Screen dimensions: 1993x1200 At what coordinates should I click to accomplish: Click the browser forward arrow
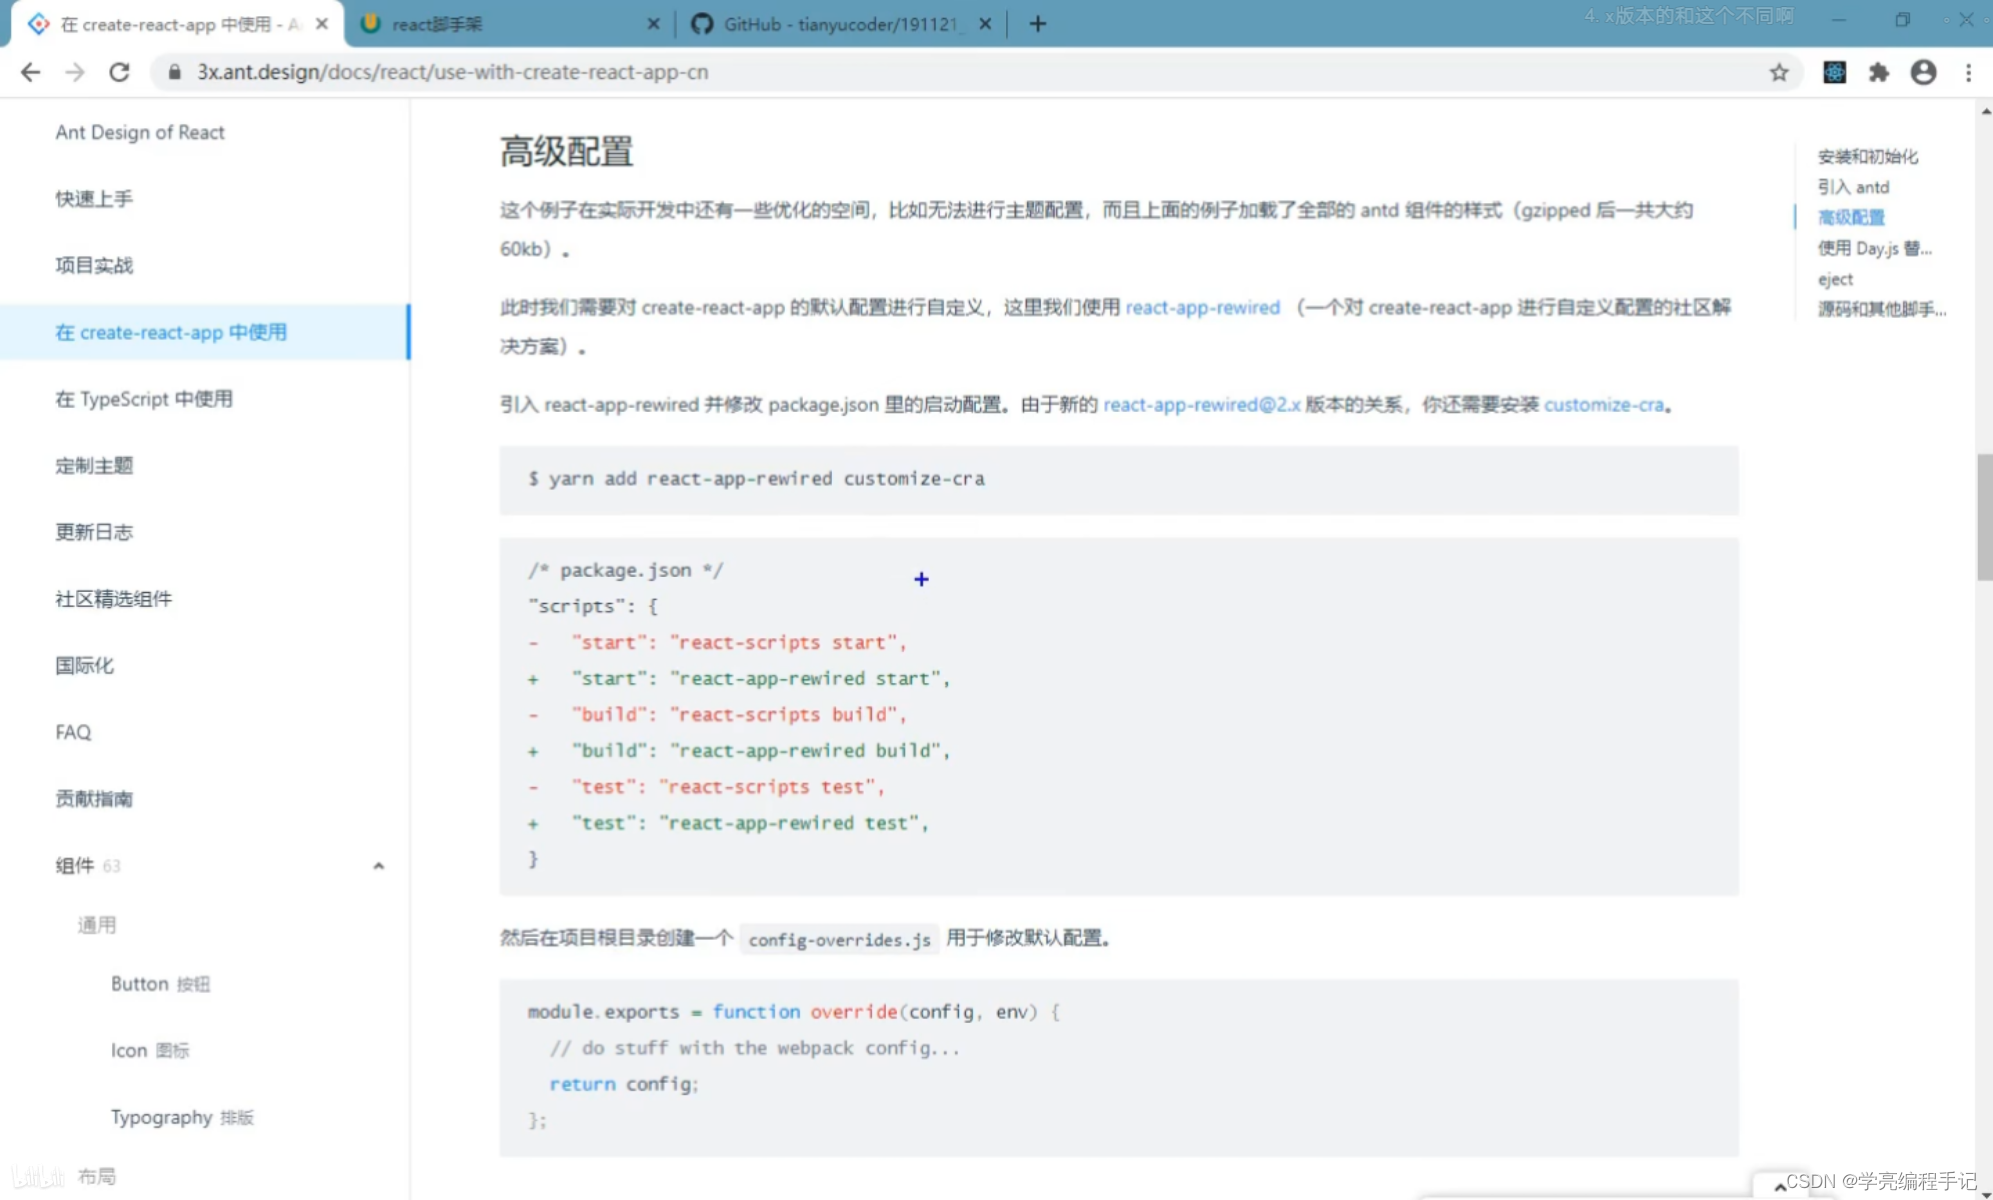pyautogui.click(x=75, y=72)
